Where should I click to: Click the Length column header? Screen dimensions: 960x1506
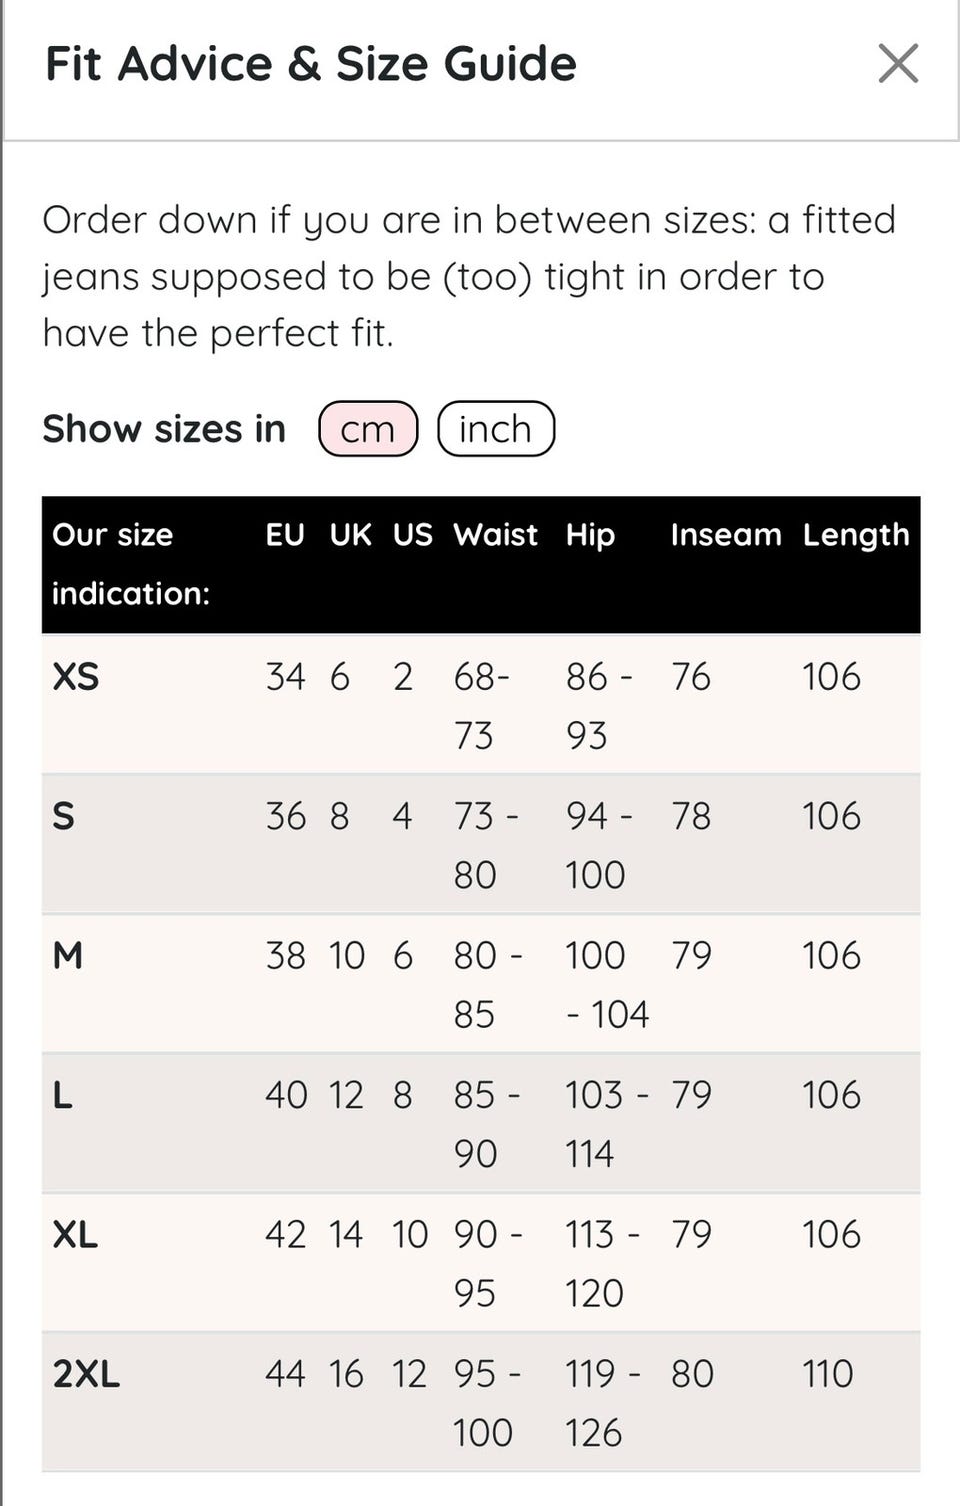click(x=856, y=535)
